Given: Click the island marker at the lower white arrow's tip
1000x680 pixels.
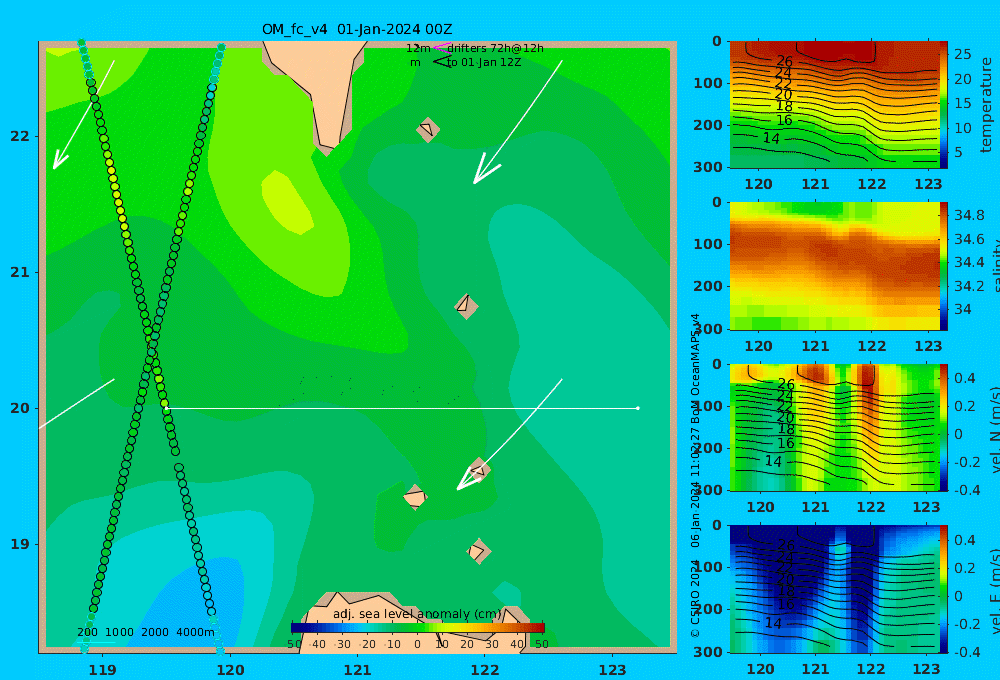Looking at the screenshot, I should click(478, 471).
